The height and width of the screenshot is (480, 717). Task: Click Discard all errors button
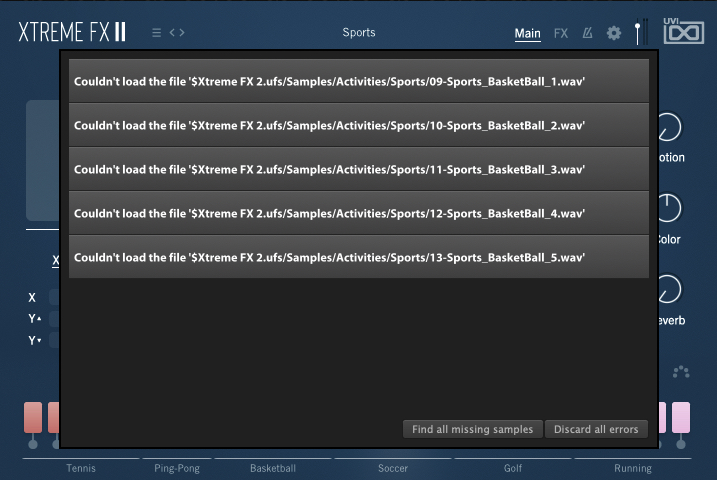click(596, 429)
